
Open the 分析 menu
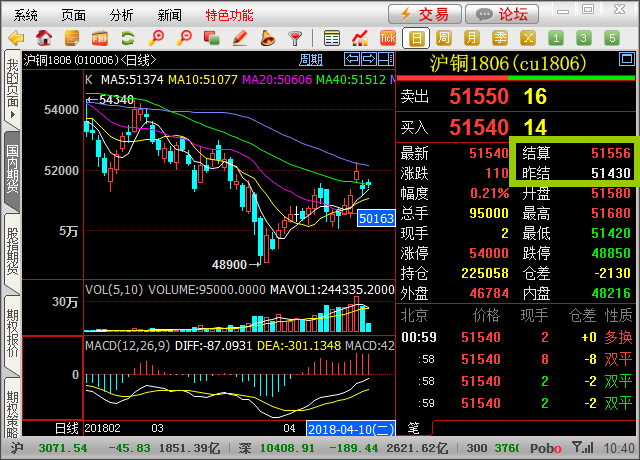122,14
